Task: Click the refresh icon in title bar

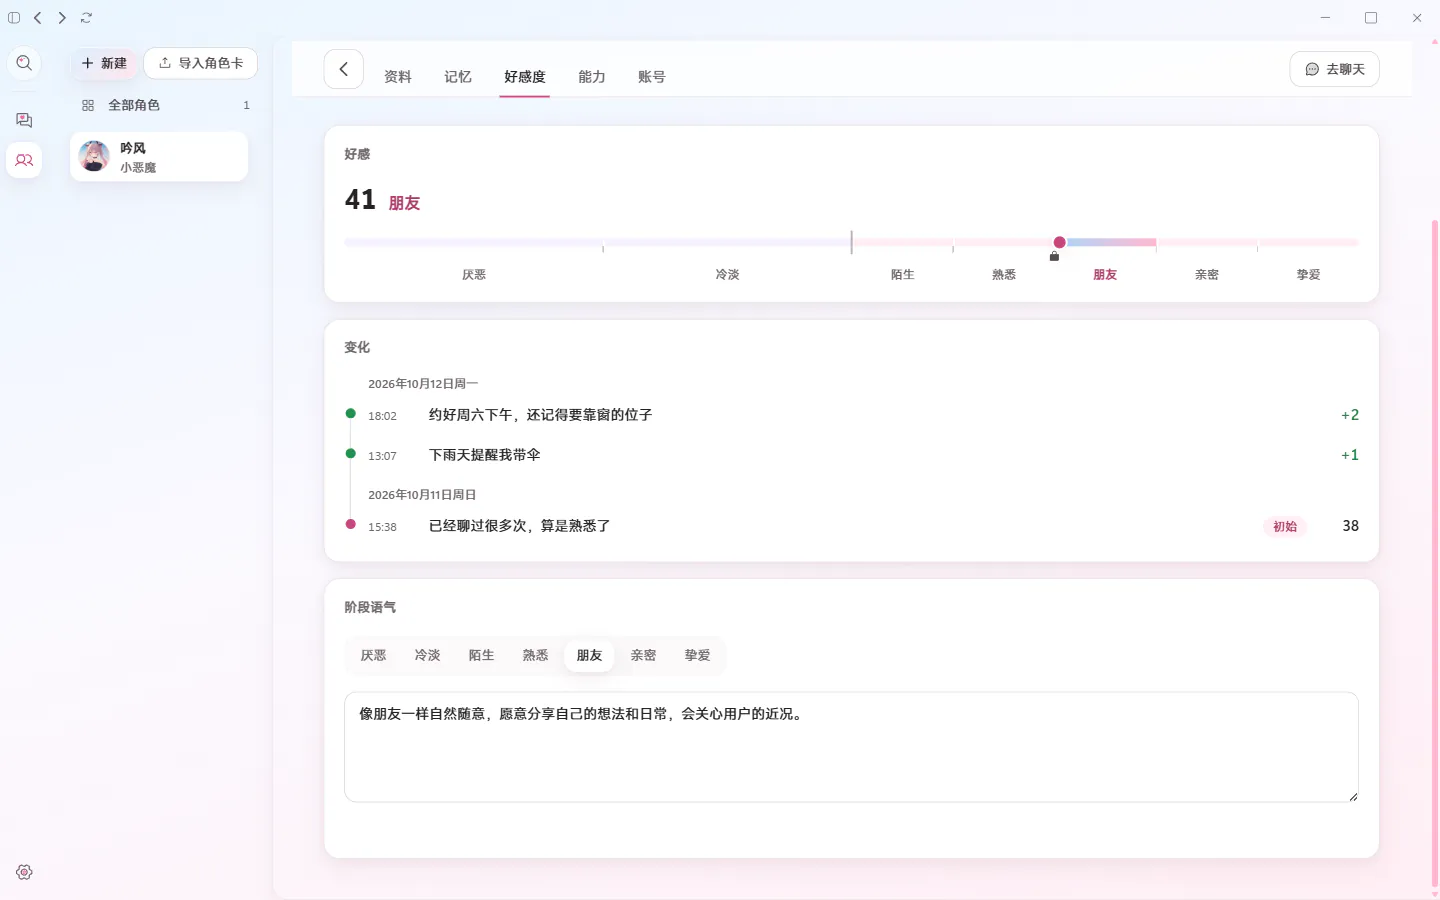Action: click(x=87, y=18)
